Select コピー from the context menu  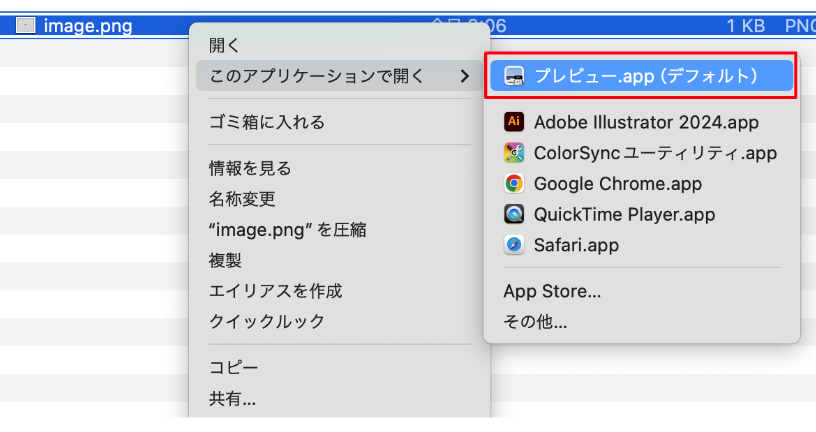click(x=234, y=367)
